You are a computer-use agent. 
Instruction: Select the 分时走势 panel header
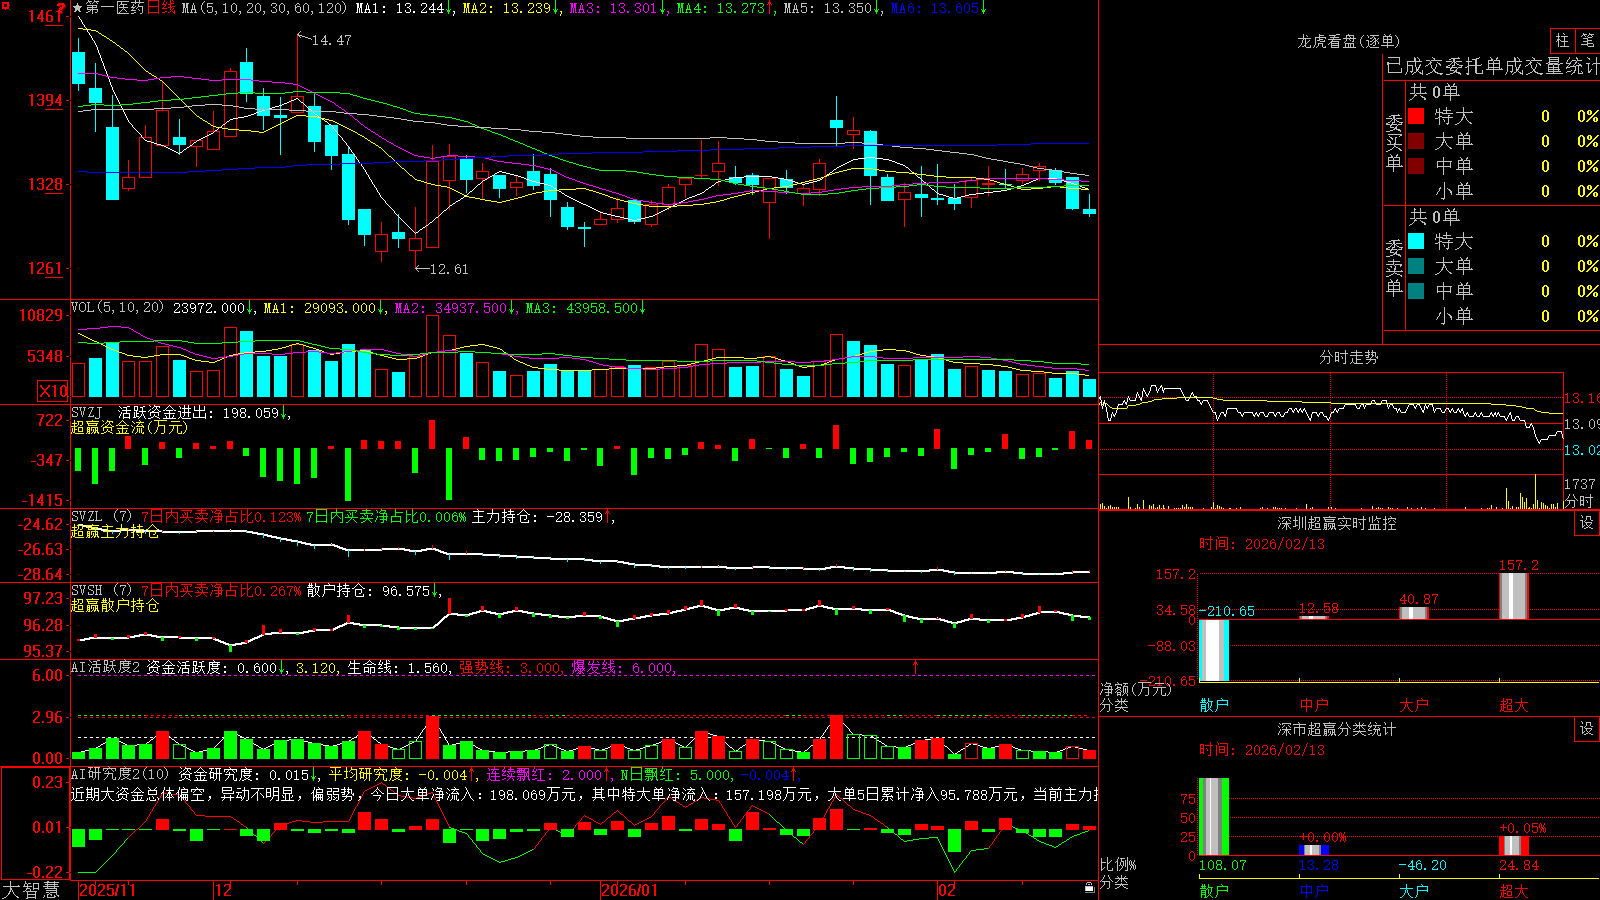click(1348, 357)
